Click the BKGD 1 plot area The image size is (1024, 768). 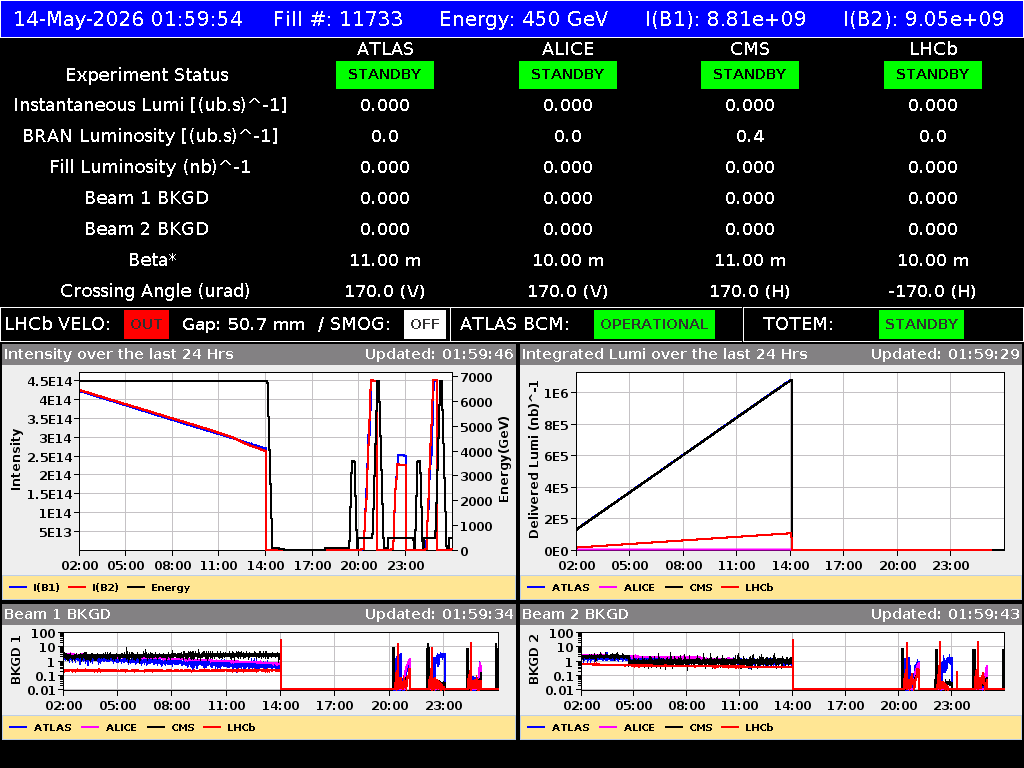281,661
